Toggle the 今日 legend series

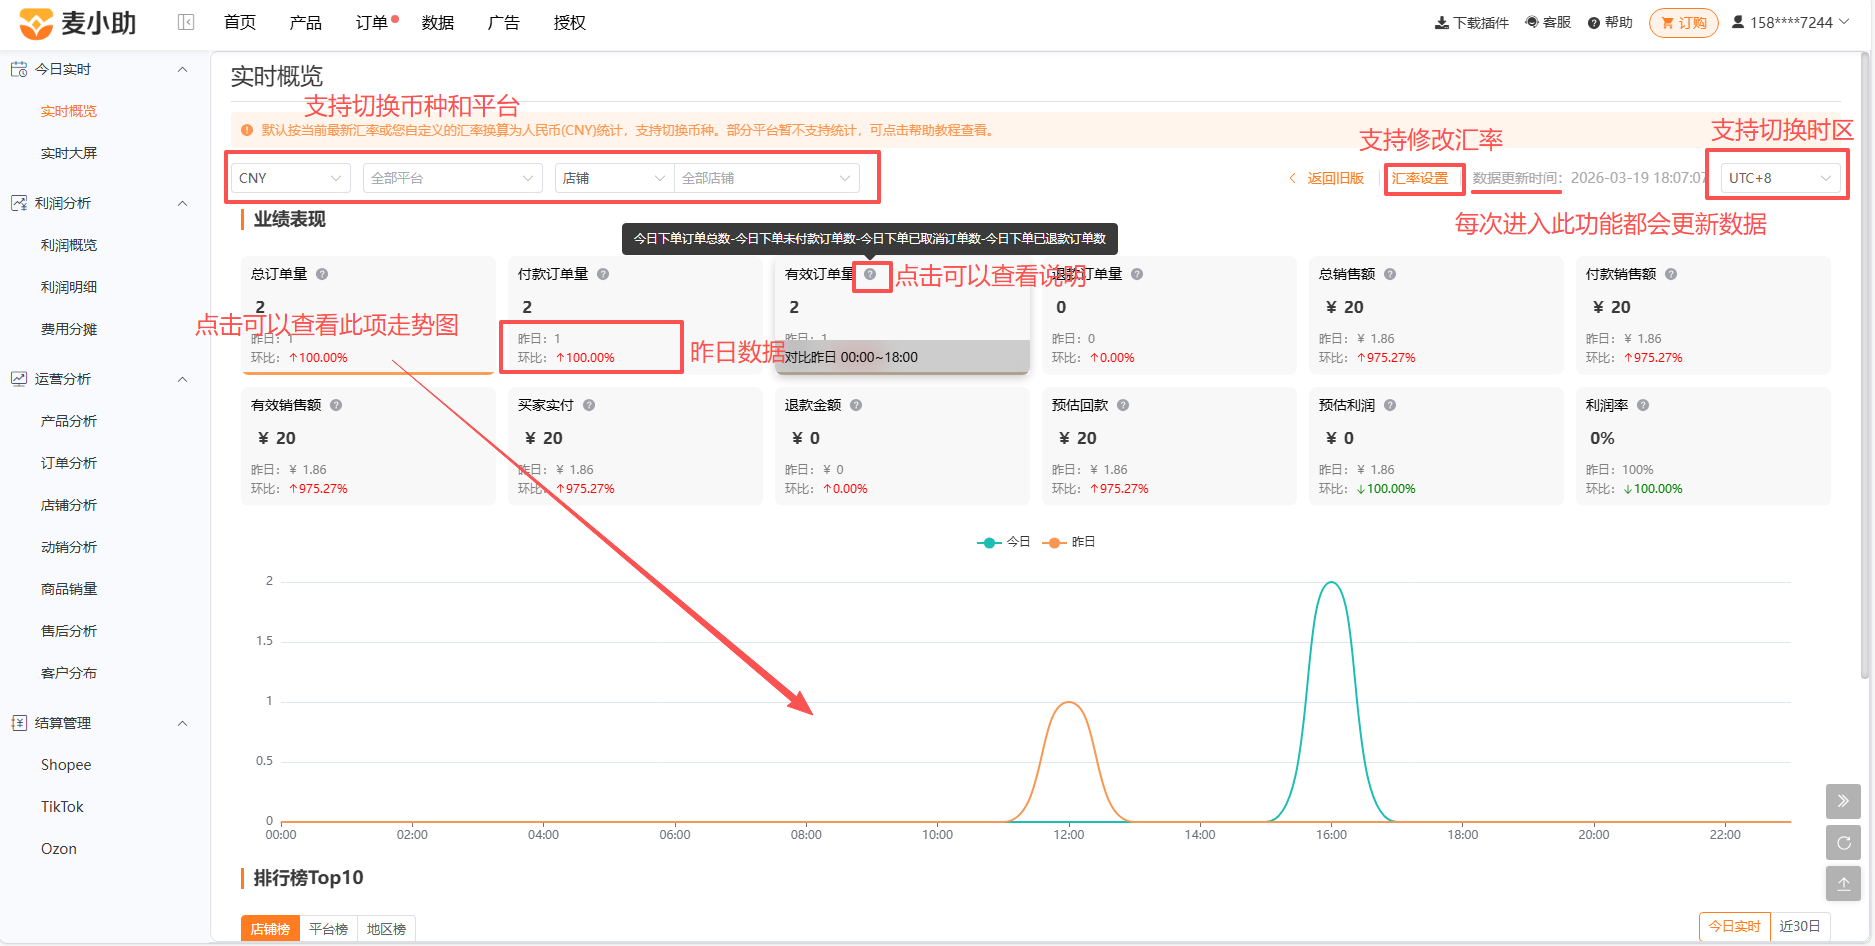(1004, 542)
